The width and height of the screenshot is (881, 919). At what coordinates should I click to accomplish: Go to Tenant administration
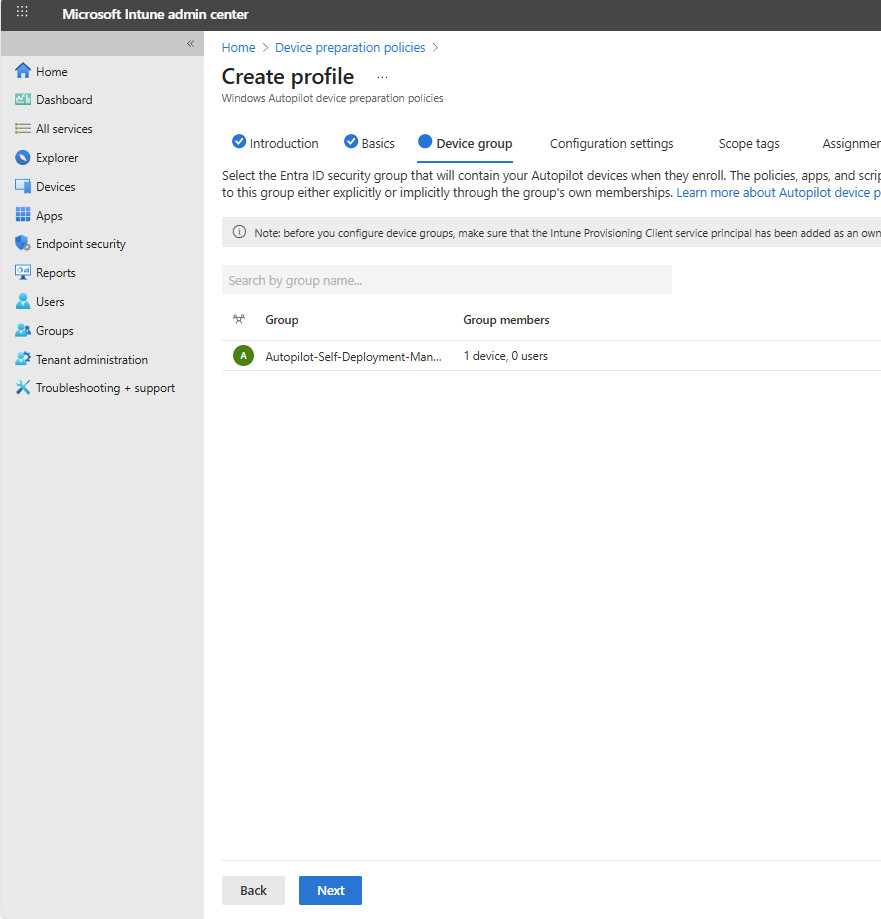point(91,360)
